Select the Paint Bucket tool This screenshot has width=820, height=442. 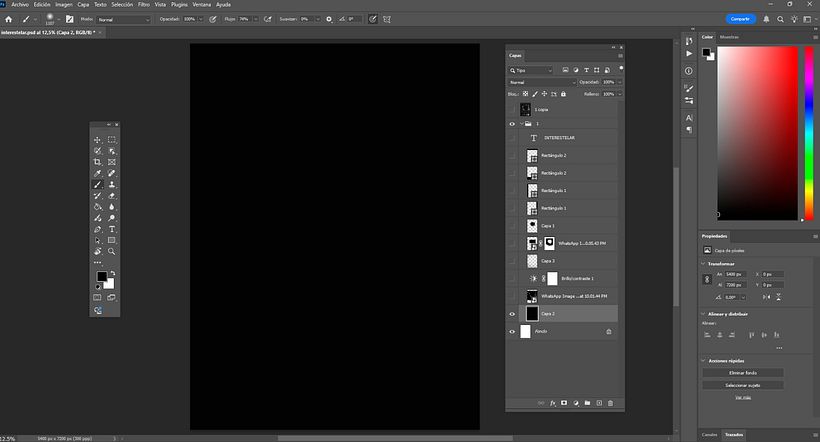[x=97, y=207]
